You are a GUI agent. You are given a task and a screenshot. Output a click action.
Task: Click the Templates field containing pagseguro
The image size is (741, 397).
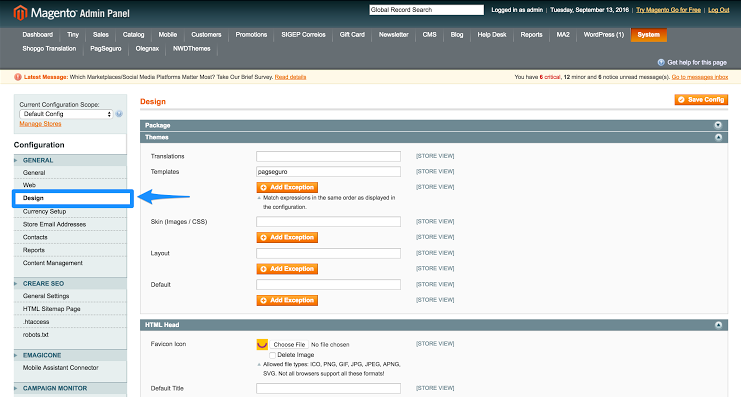tap(328, 172)
